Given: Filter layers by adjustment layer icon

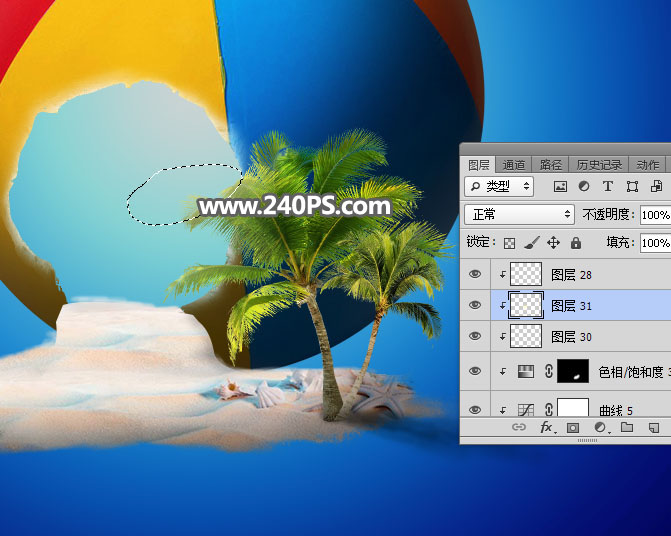Looking at the screenshot, I should [584, 186].
